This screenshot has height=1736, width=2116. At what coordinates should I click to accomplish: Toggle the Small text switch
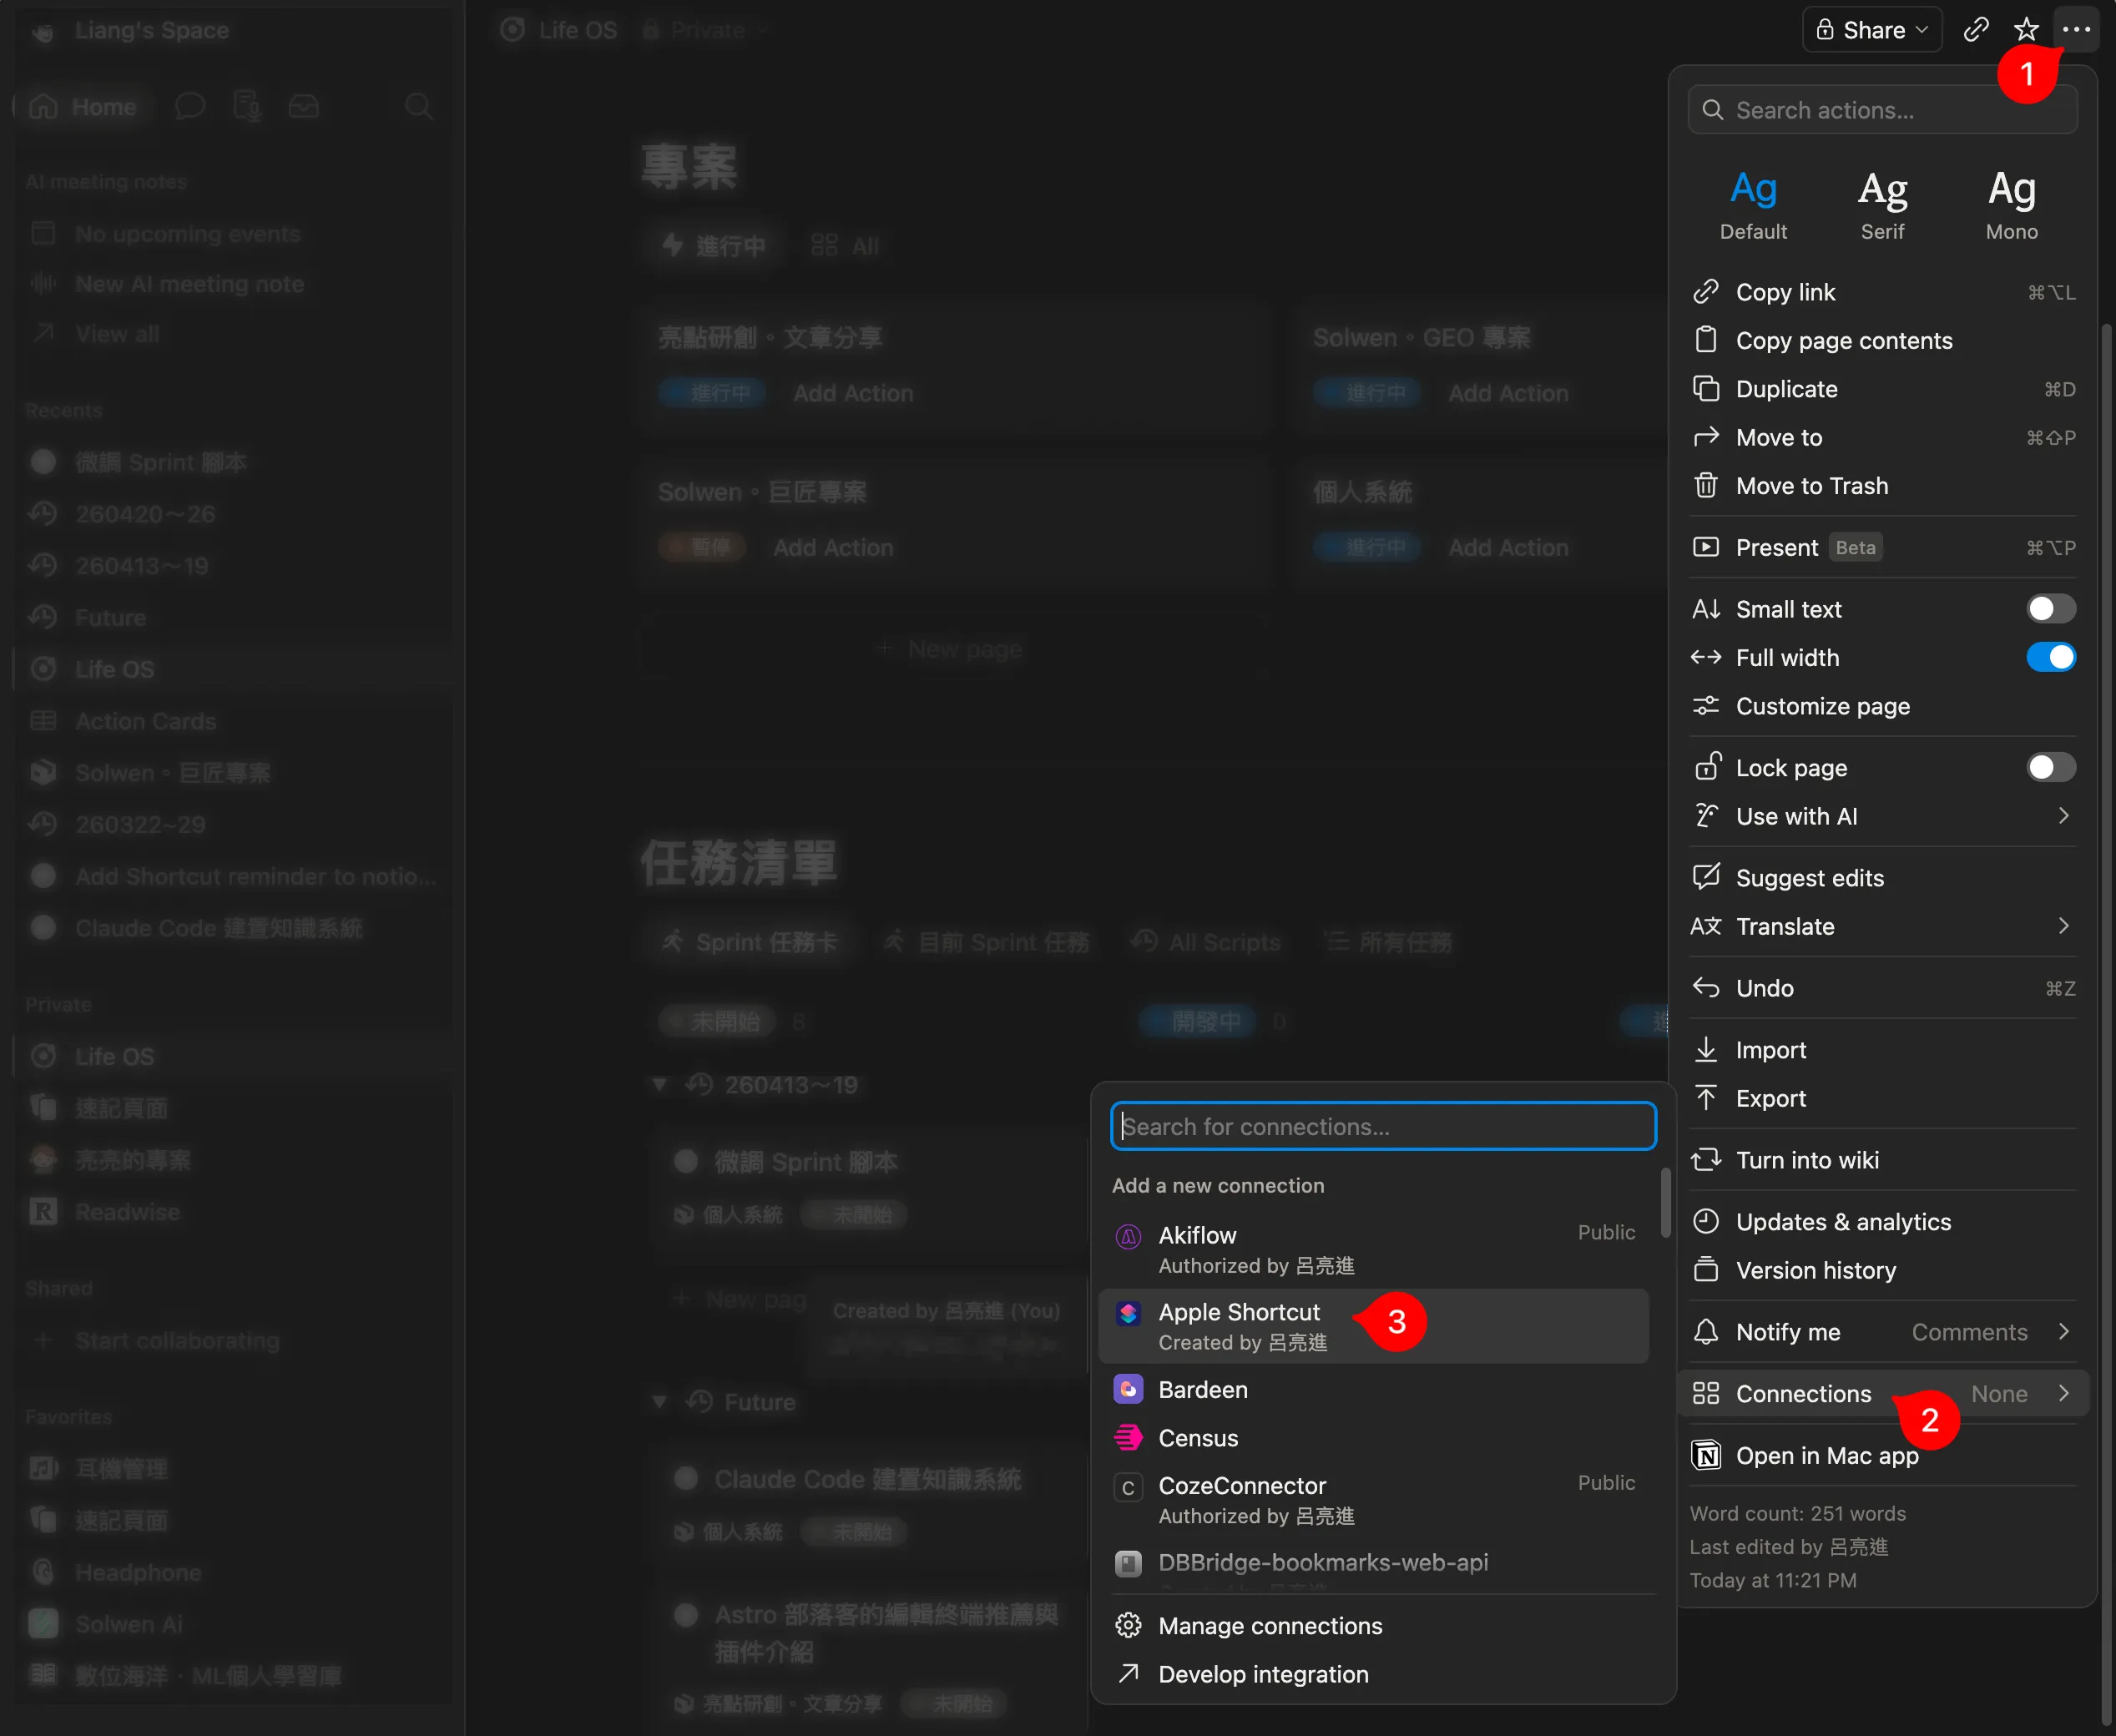[x=2050, y=609]
